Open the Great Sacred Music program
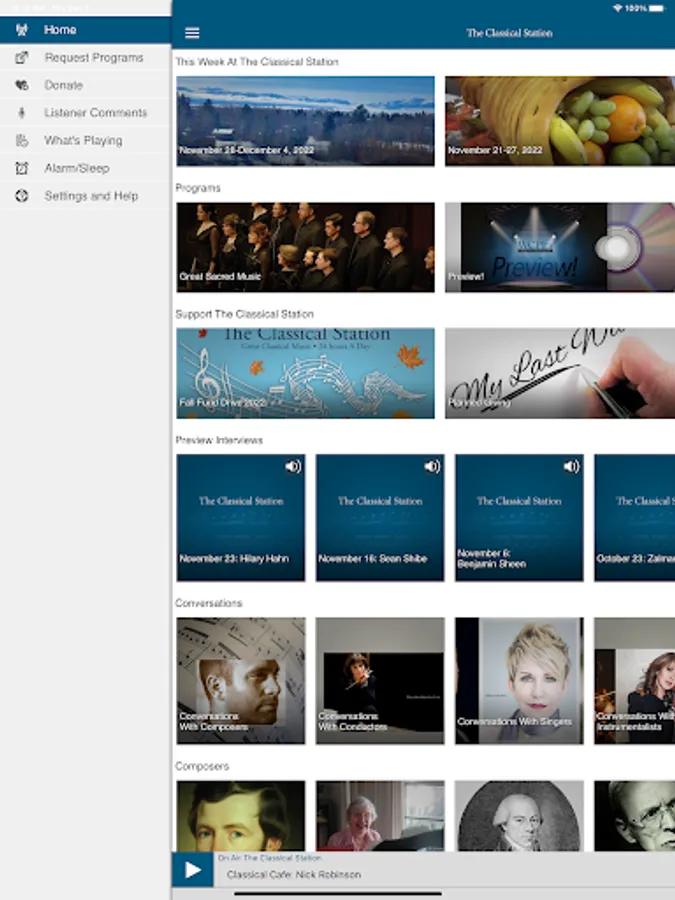Viewport: 675px width, 900px height. tap(305, 247)
